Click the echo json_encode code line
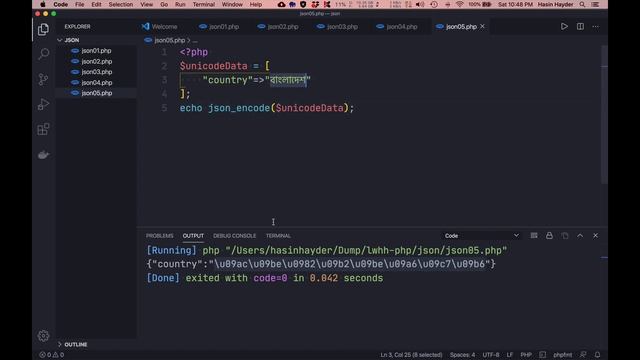Viewport: 640px width, 360px height. tap(267, 108)
